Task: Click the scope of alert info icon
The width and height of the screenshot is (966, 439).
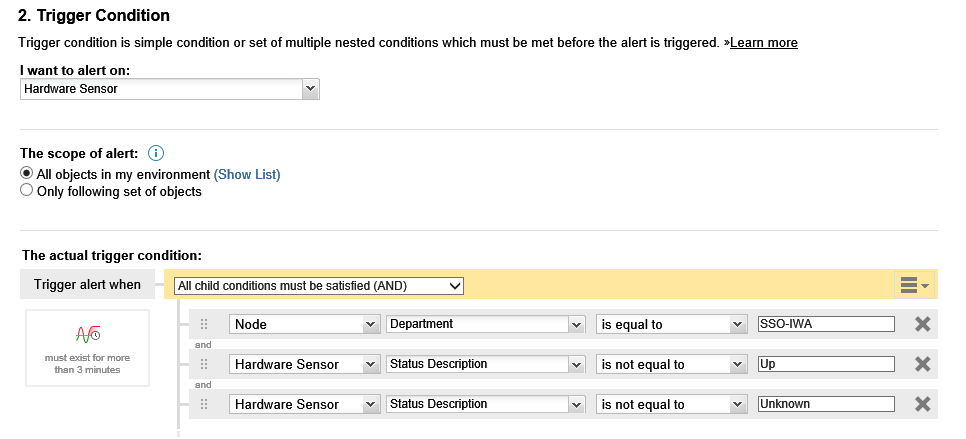Action: pyautogui.click(x=155, y=153)
